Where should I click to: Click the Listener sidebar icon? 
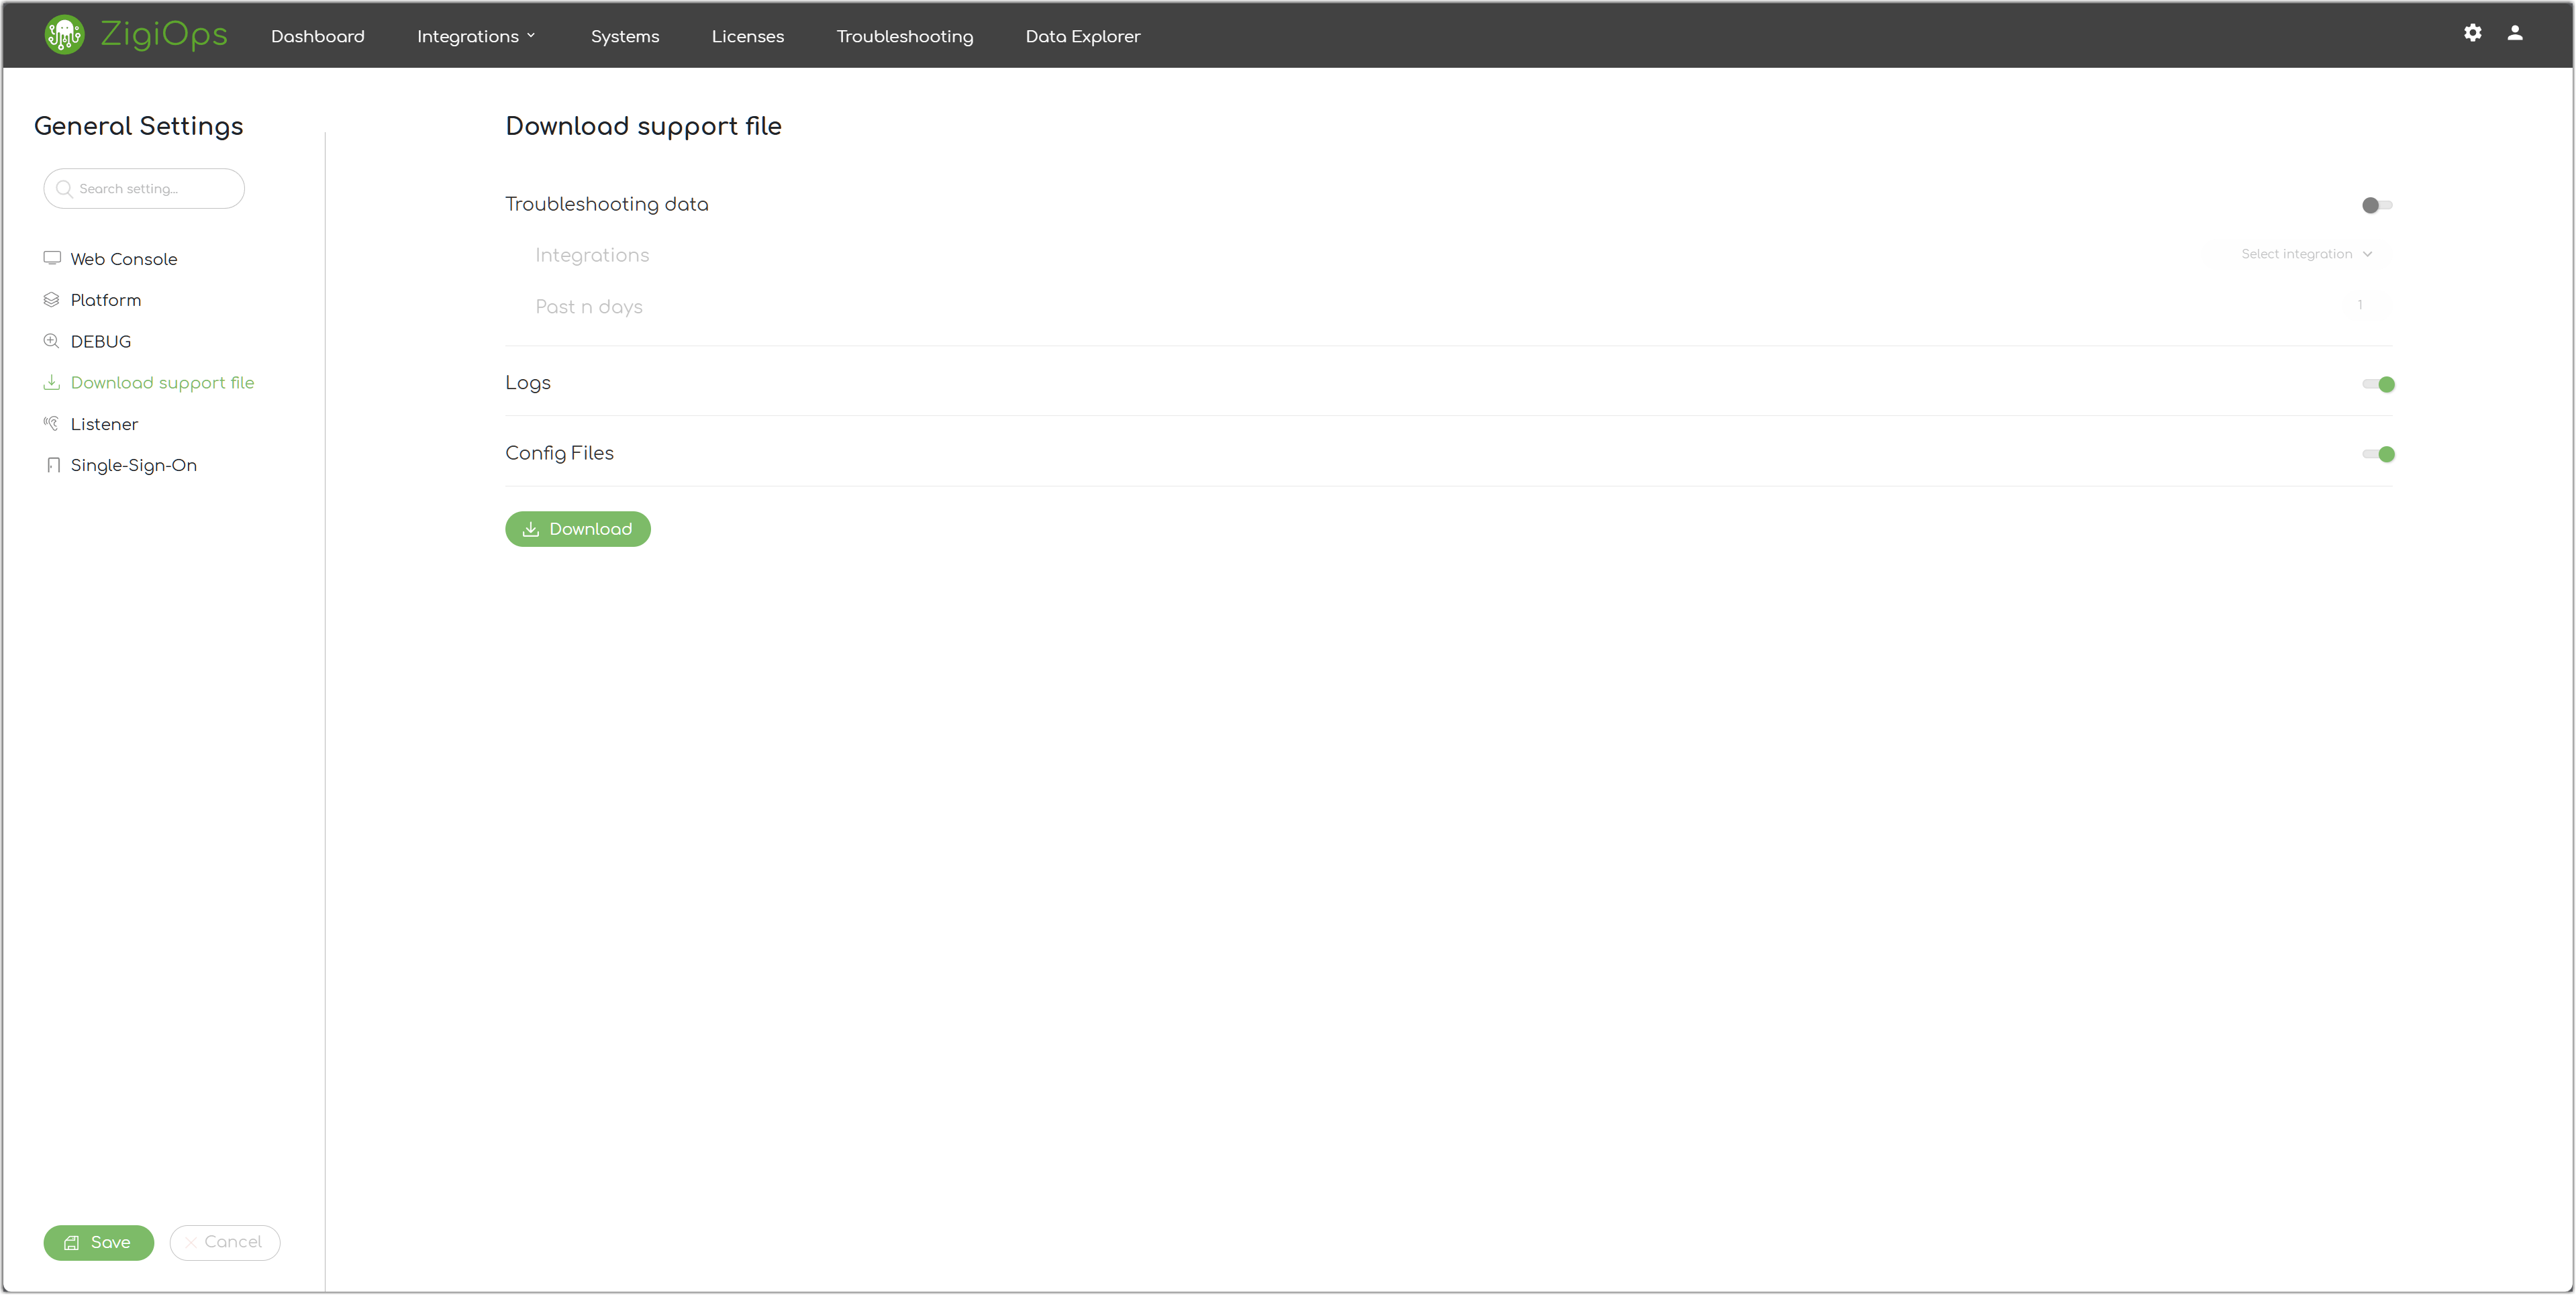(x=52, y=424)
